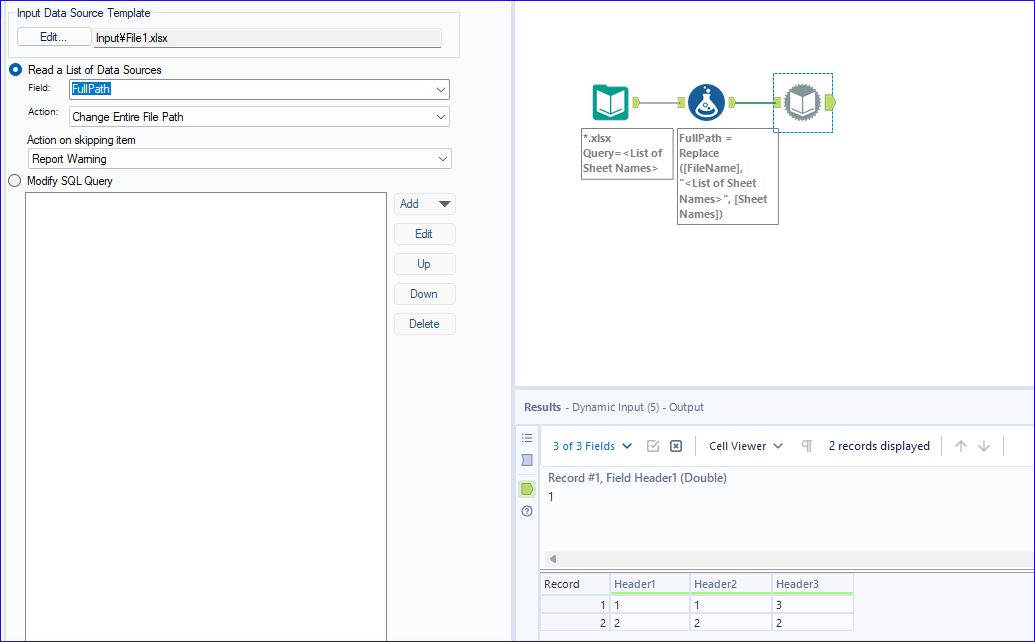Viewport: 1035px width, 642px height.
Task: Show results messages panel icon
Action: (527, 460)
